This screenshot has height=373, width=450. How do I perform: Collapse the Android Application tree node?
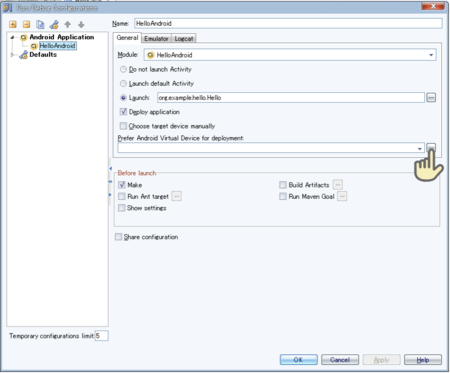tap(12, 37)
